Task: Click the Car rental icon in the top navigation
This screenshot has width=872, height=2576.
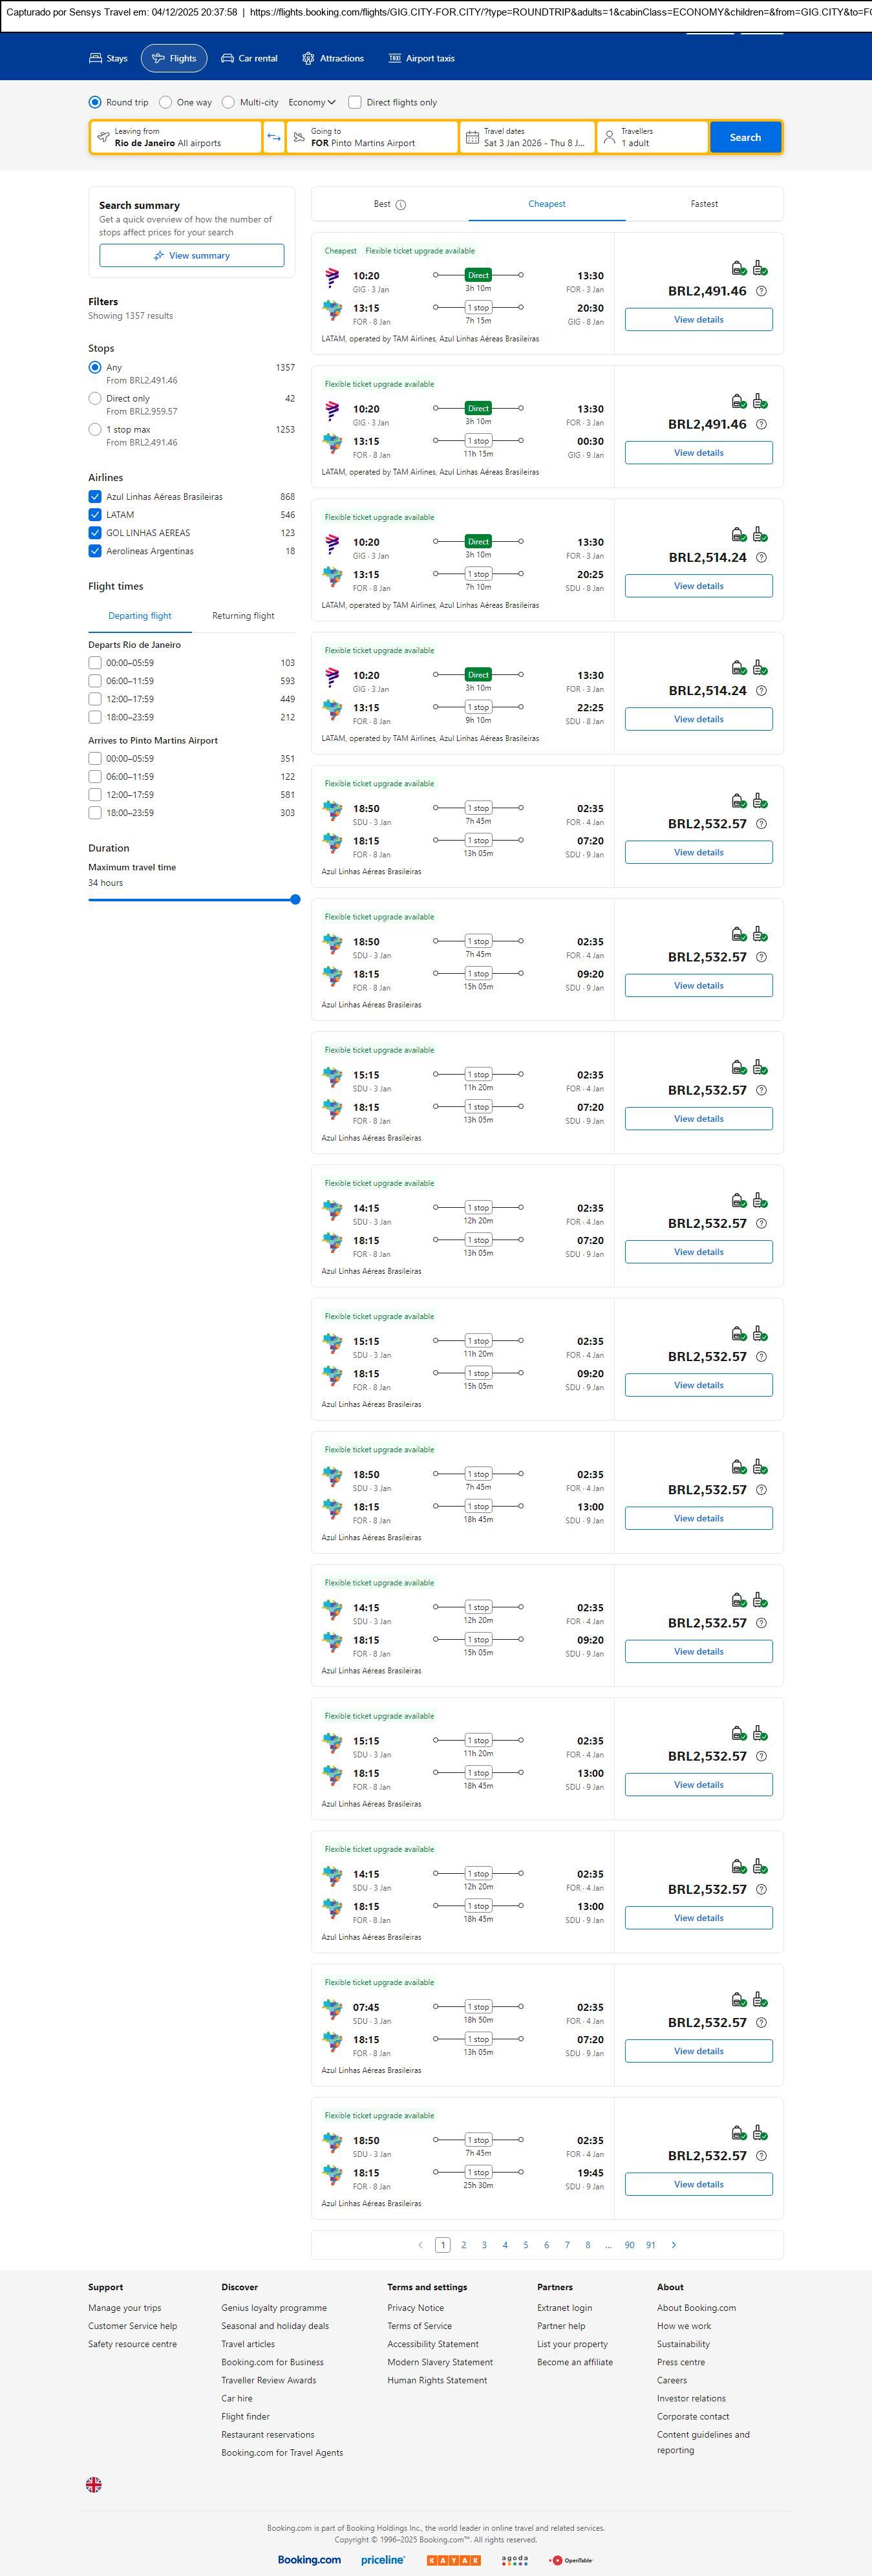Action: (228, 59)
